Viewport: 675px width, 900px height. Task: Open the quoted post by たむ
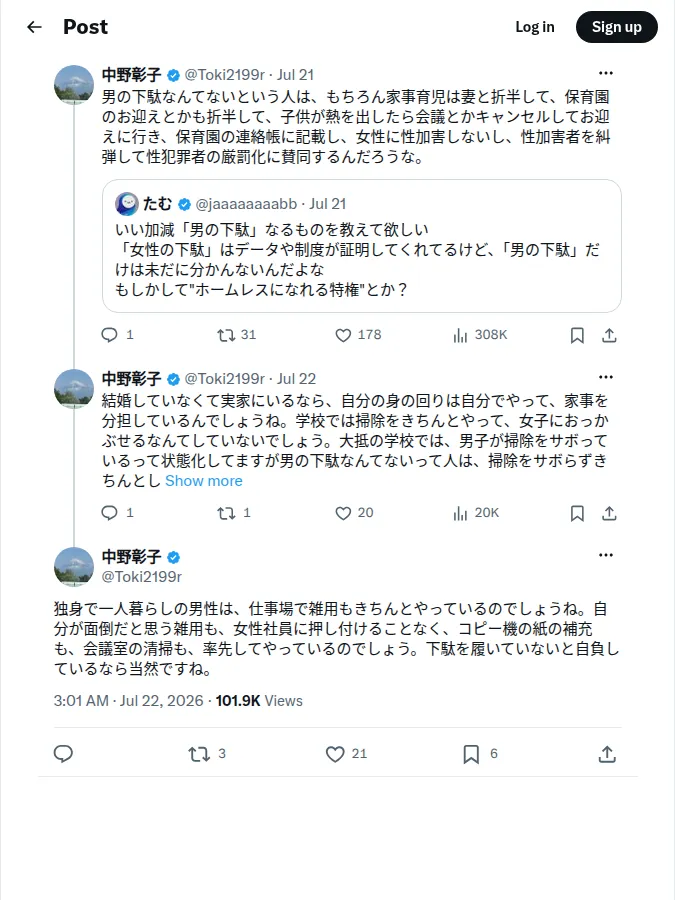[x=362, y=246]
